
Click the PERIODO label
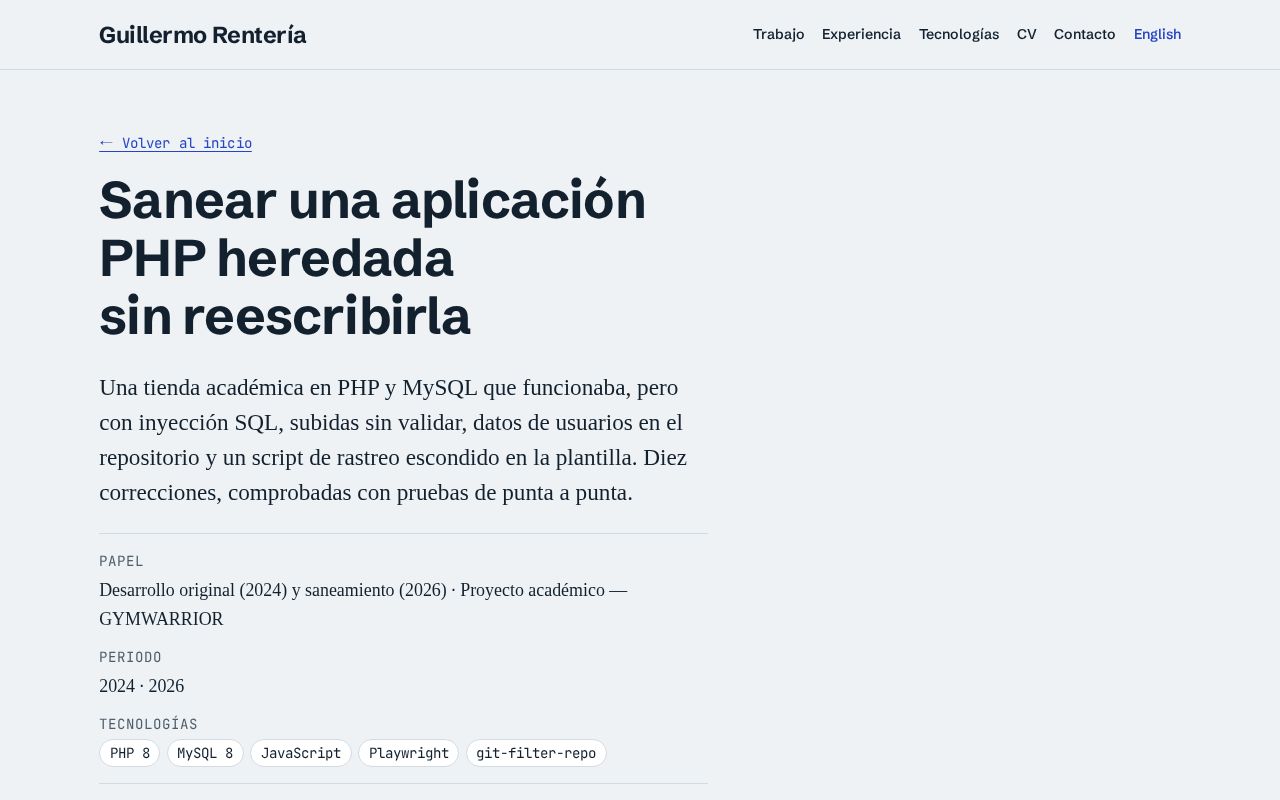pyautogui.click(x=130, y=657)
